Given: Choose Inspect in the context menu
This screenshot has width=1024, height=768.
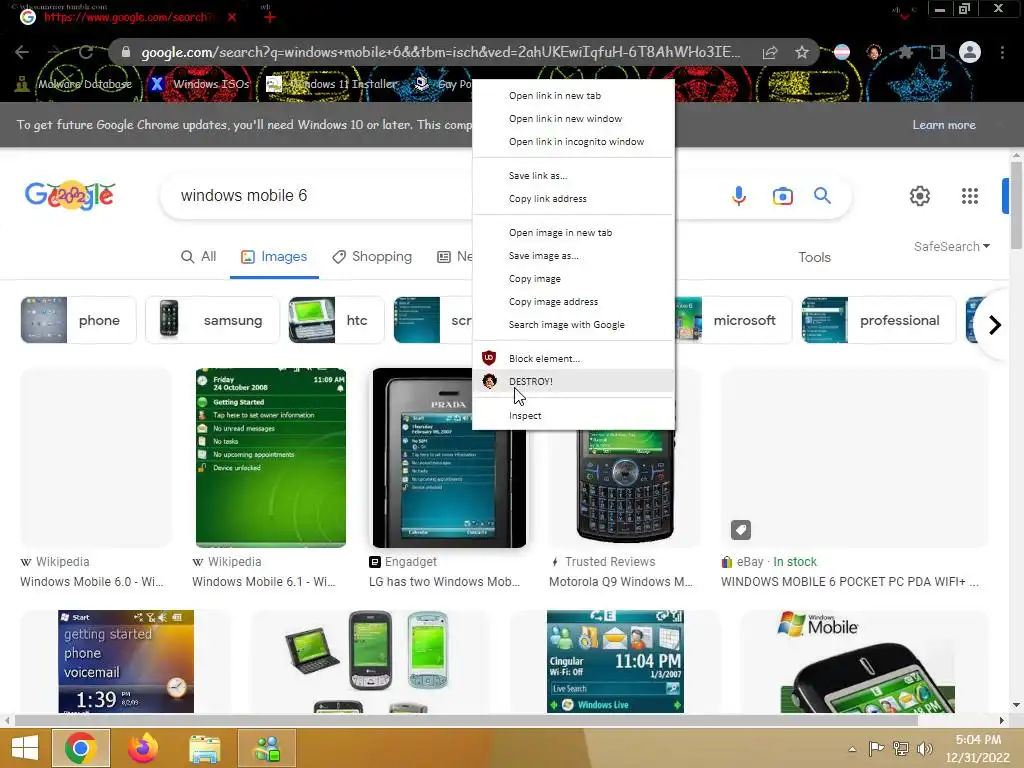Looking at the screenshot, I should 573,415.
